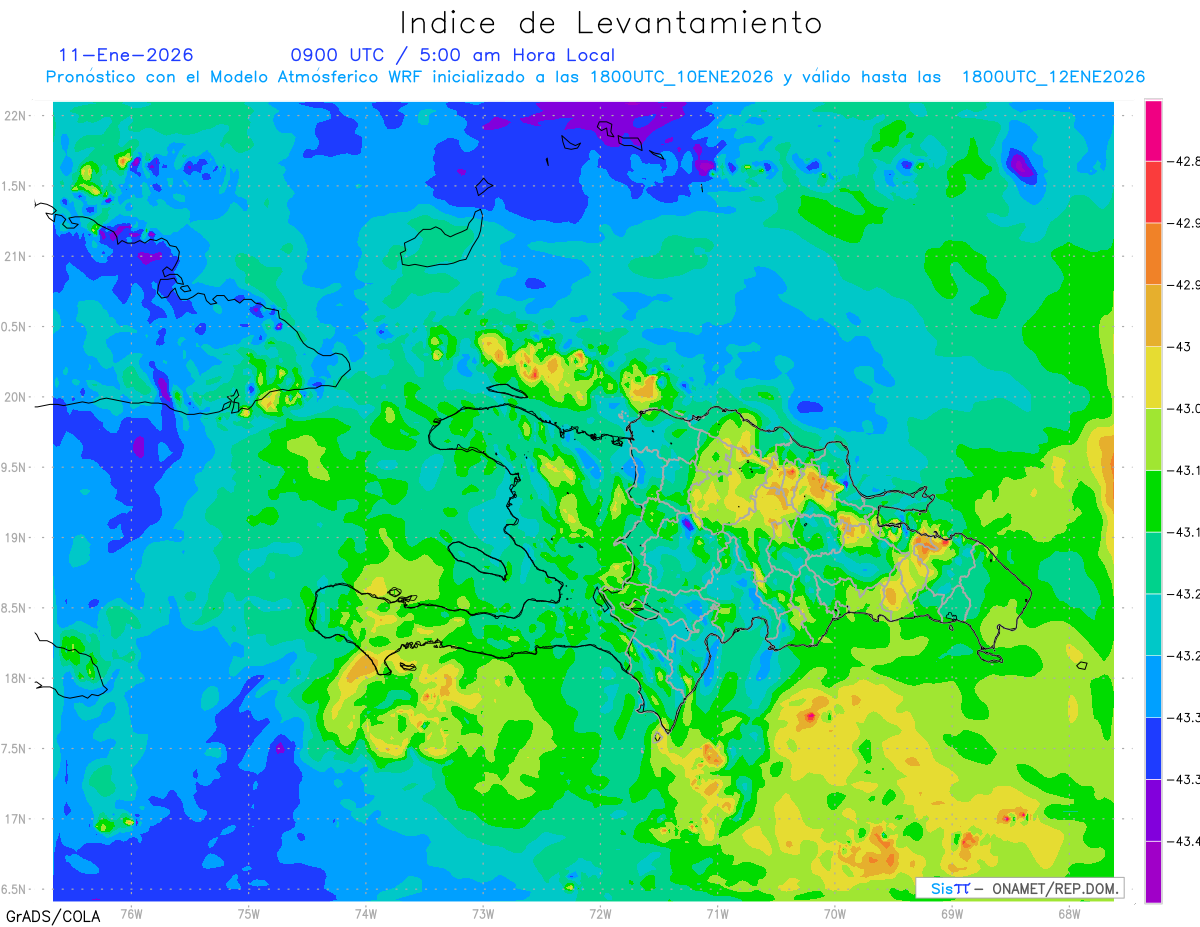
Task: Select the bottom purple swatch in the colorbar
Action: click(x=1153, y=871)
